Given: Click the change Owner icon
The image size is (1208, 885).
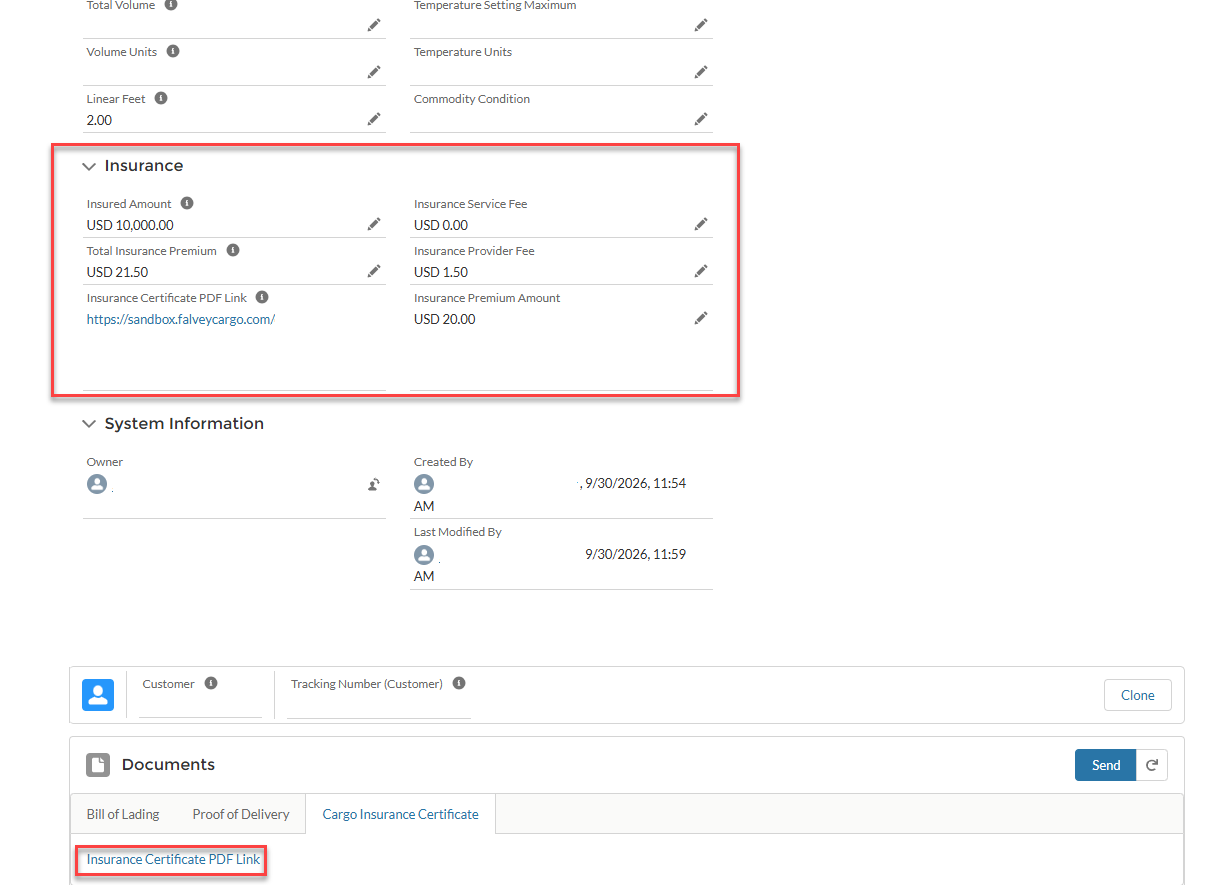Looking at the screenshot, I should pyautogui.click(x=374, y=485).
